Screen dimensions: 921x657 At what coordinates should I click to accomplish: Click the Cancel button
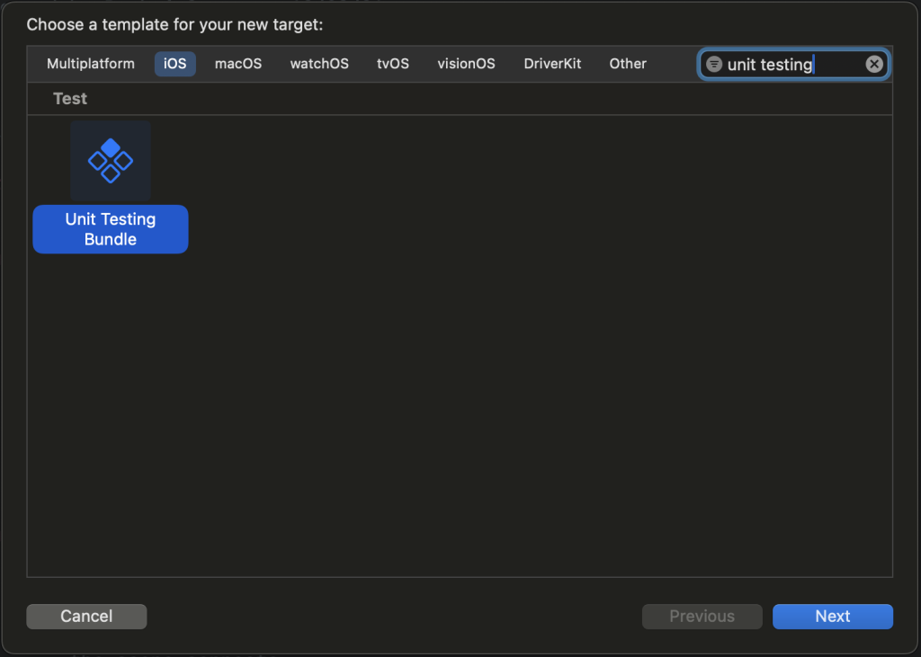pyautogui.click(x=86, y=616)
